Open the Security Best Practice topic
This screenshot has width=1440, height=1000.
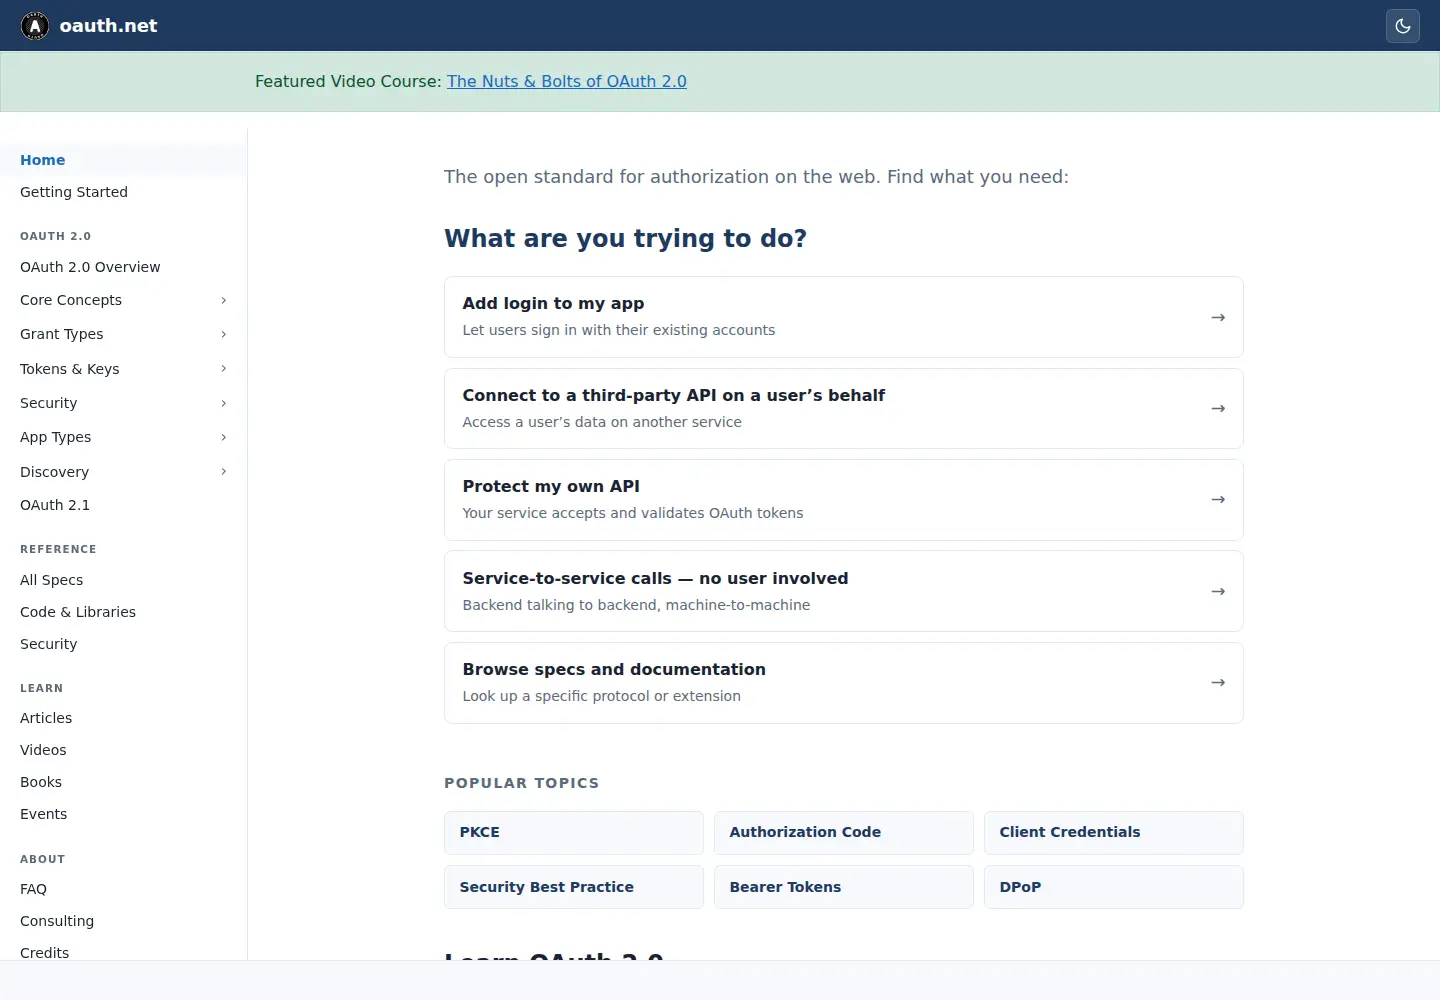(574, 887)
